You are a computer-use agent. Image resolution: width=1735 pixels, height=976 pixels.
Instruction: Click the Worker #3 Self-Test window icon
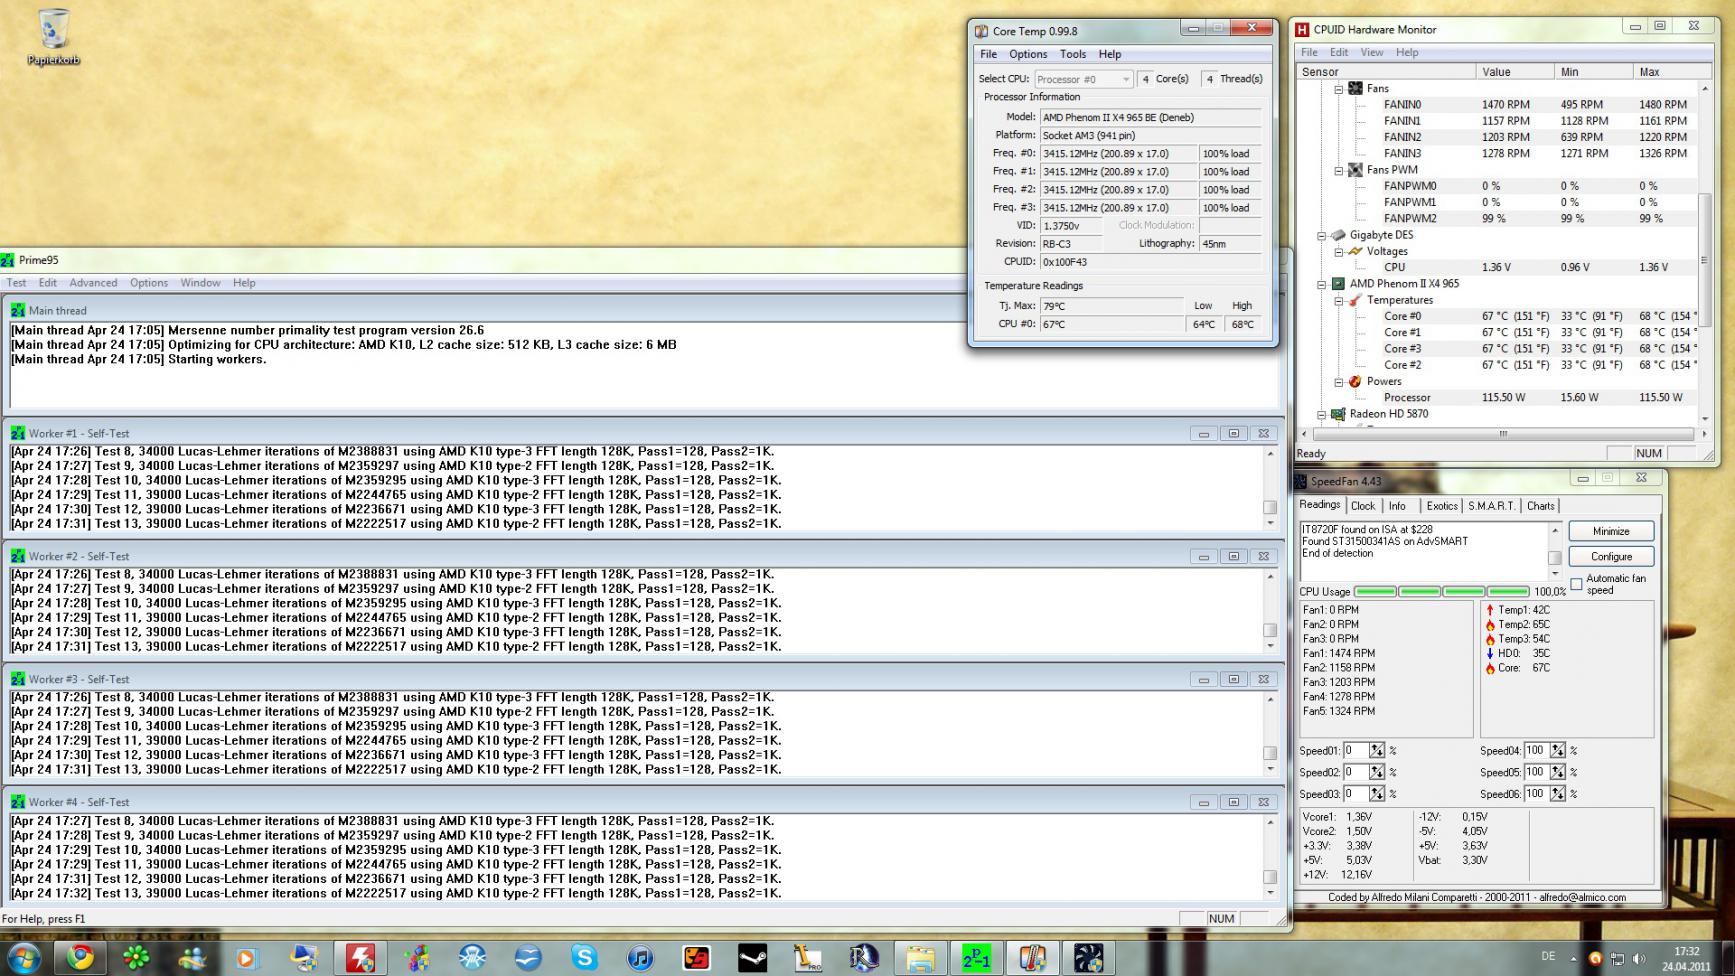click(x=18, y=679)
